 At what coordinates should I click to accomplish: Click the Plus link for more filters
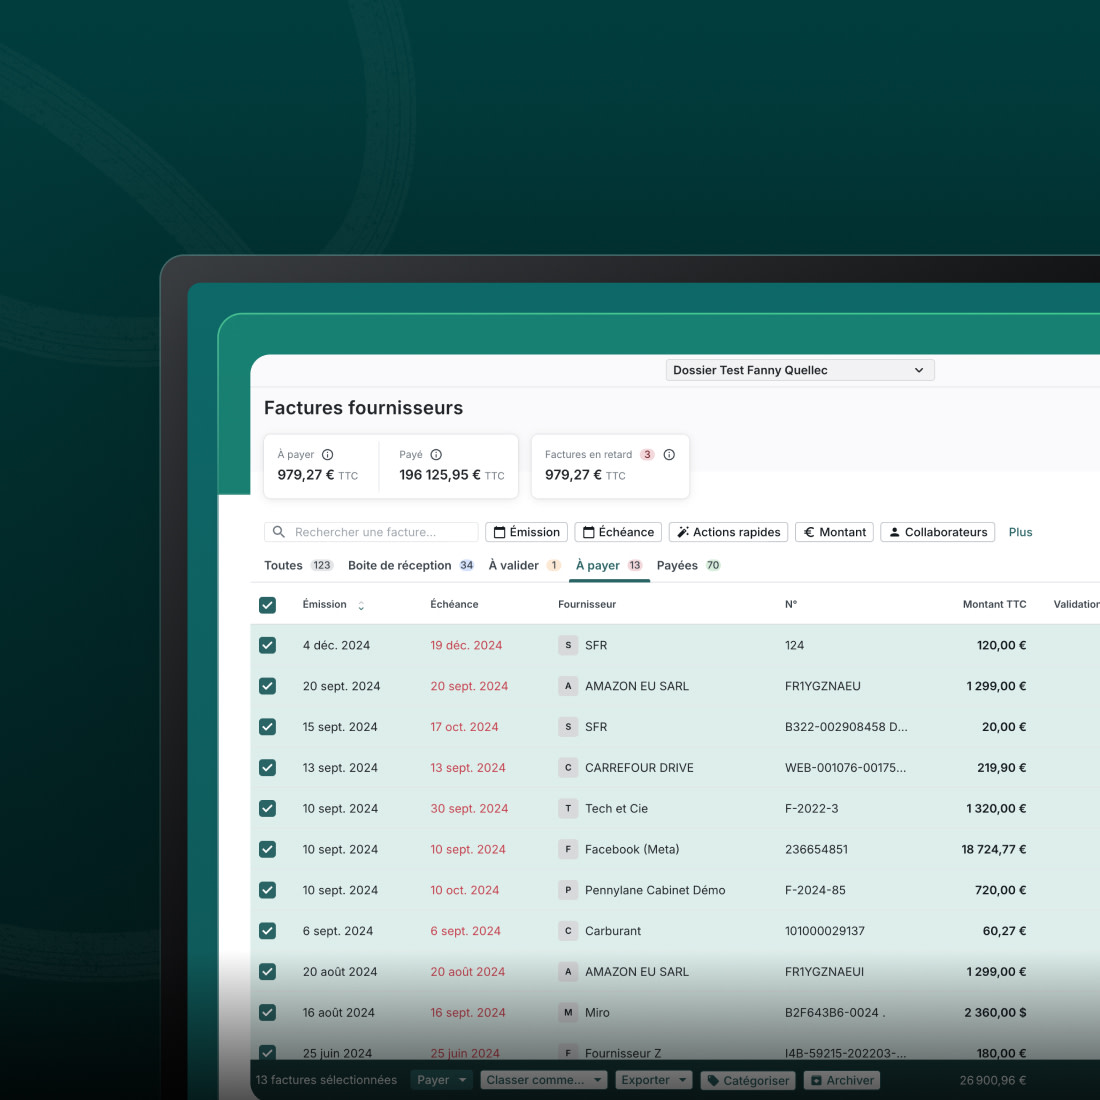tap(1020, 531)
